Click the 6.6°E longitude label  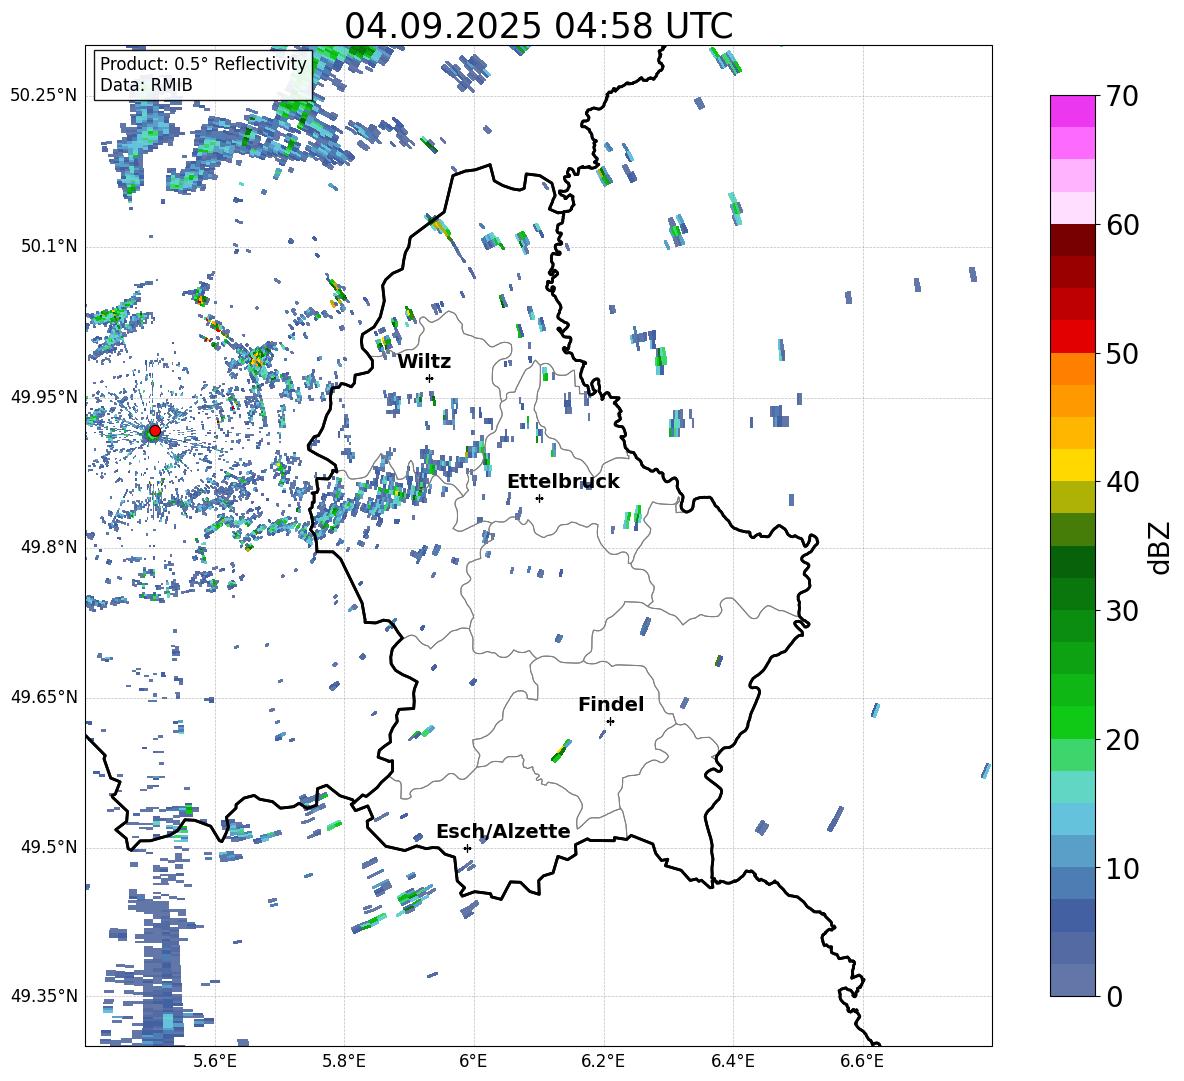click(862, 1061)
